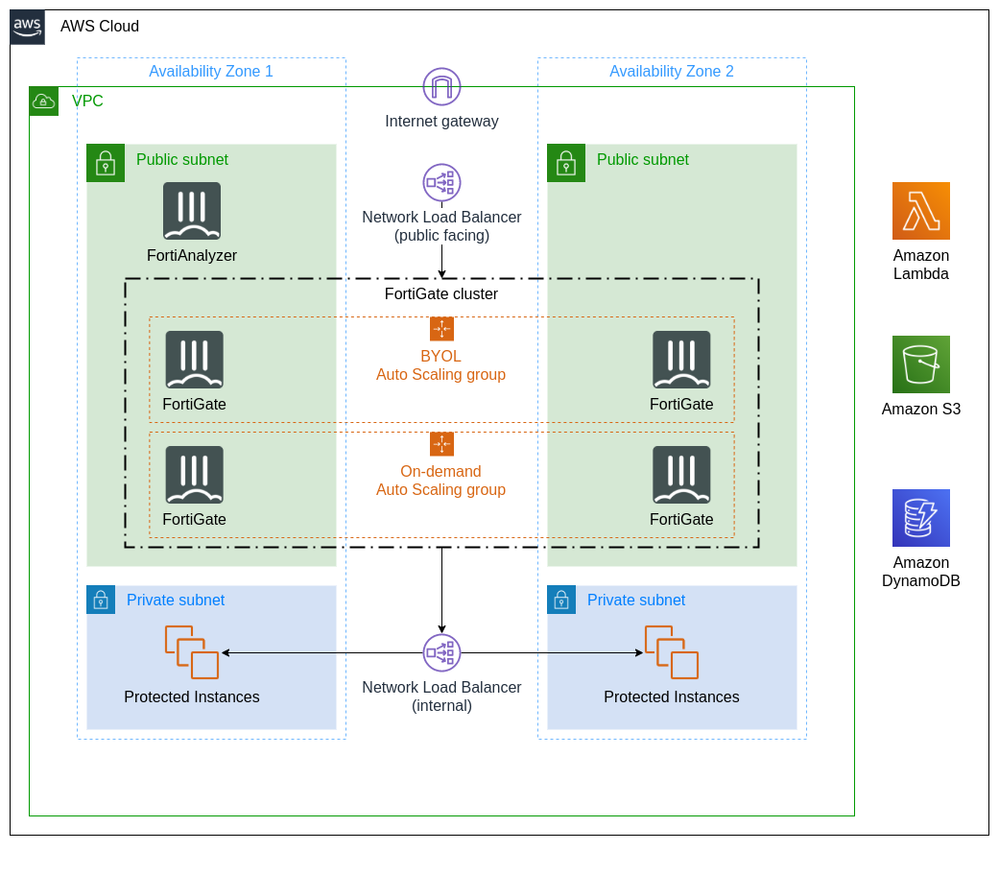Click the FortiGate cluster label

[441, 294]
